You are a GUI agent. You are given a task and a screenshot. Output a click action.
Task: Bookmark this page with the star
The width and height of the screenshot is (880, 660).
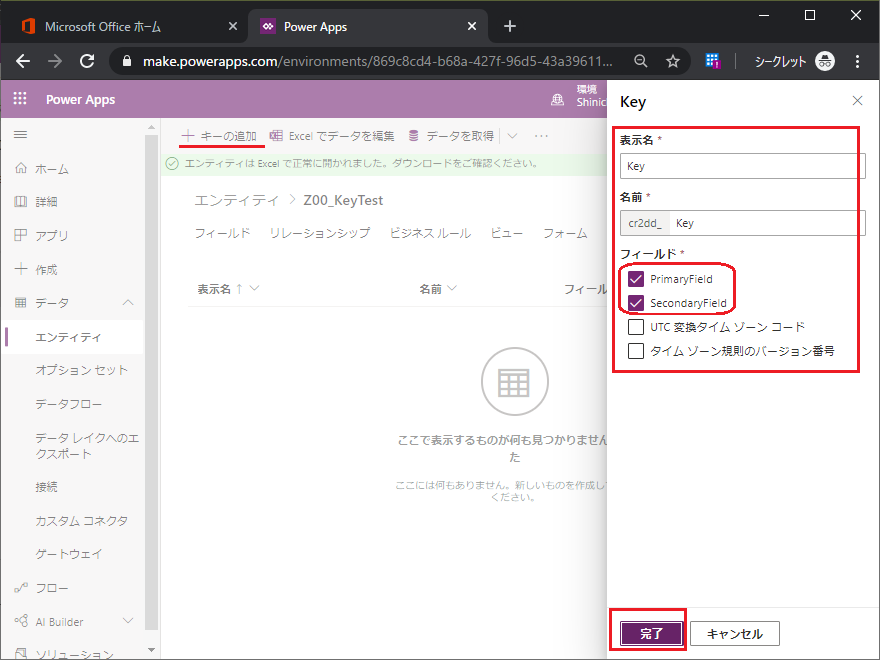[x=673, y=61]
